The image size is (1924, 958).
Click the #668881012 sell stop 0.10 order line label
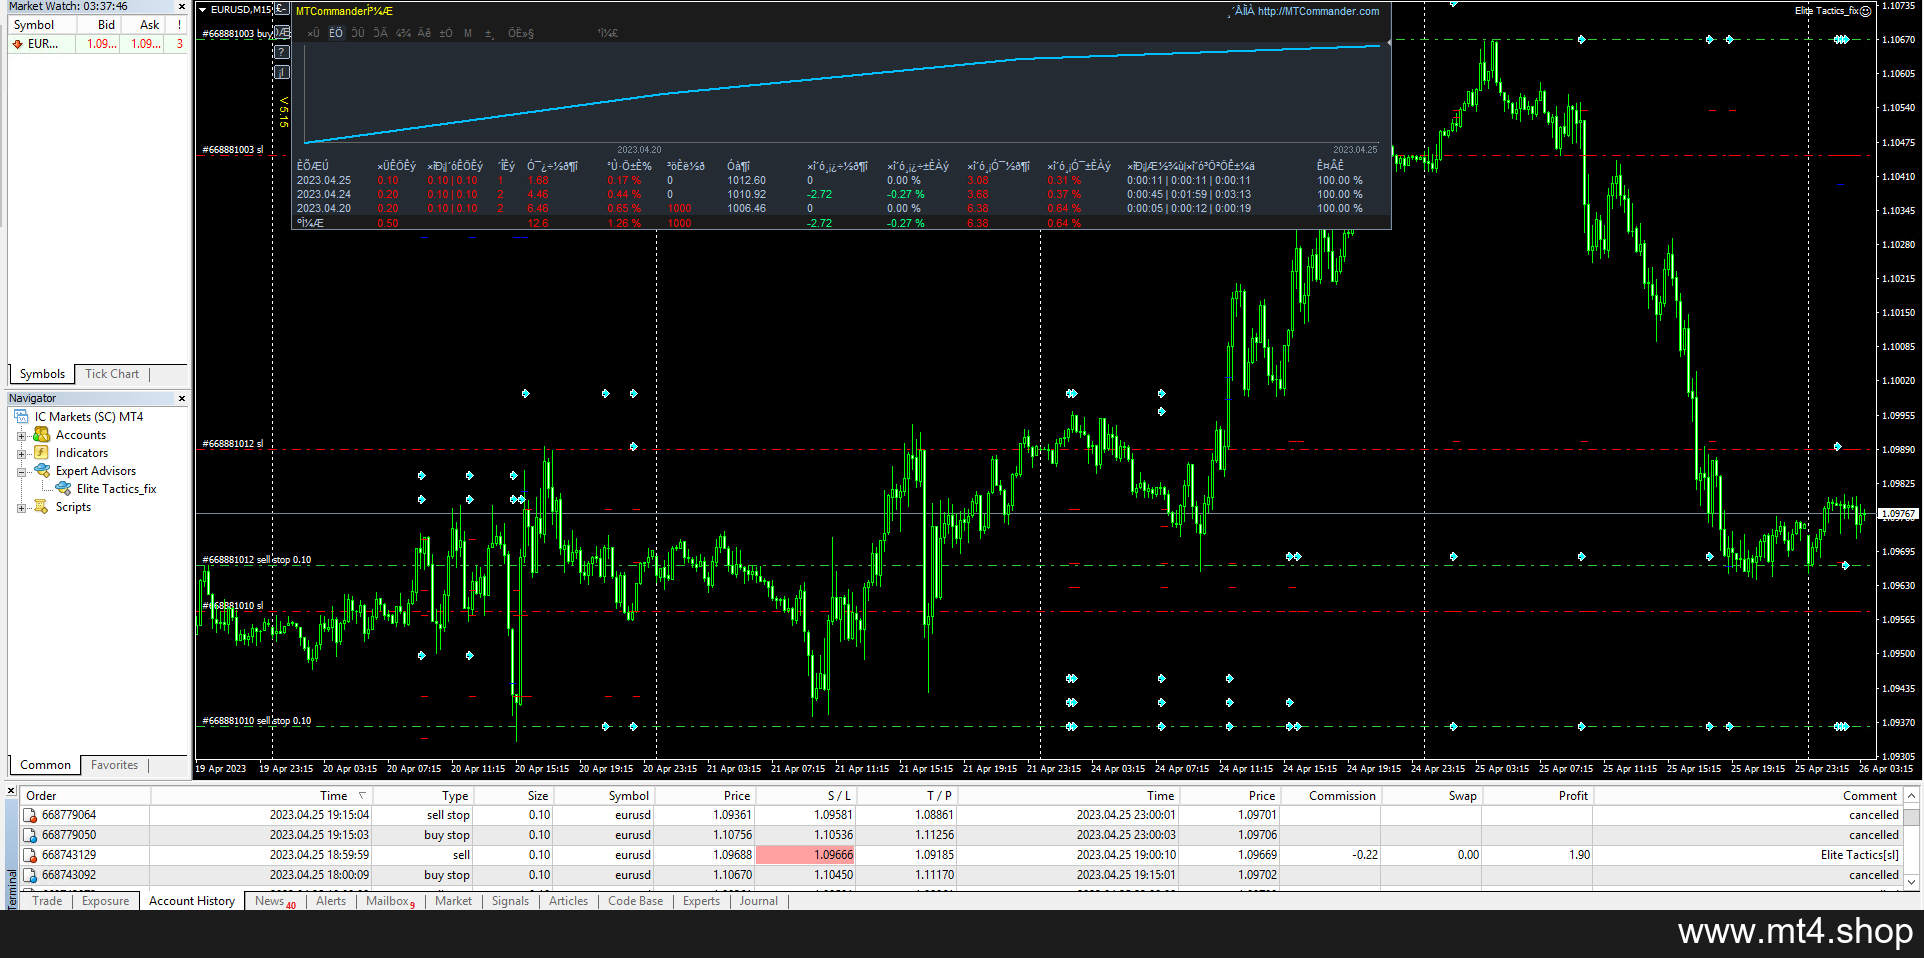coord(257,560)
